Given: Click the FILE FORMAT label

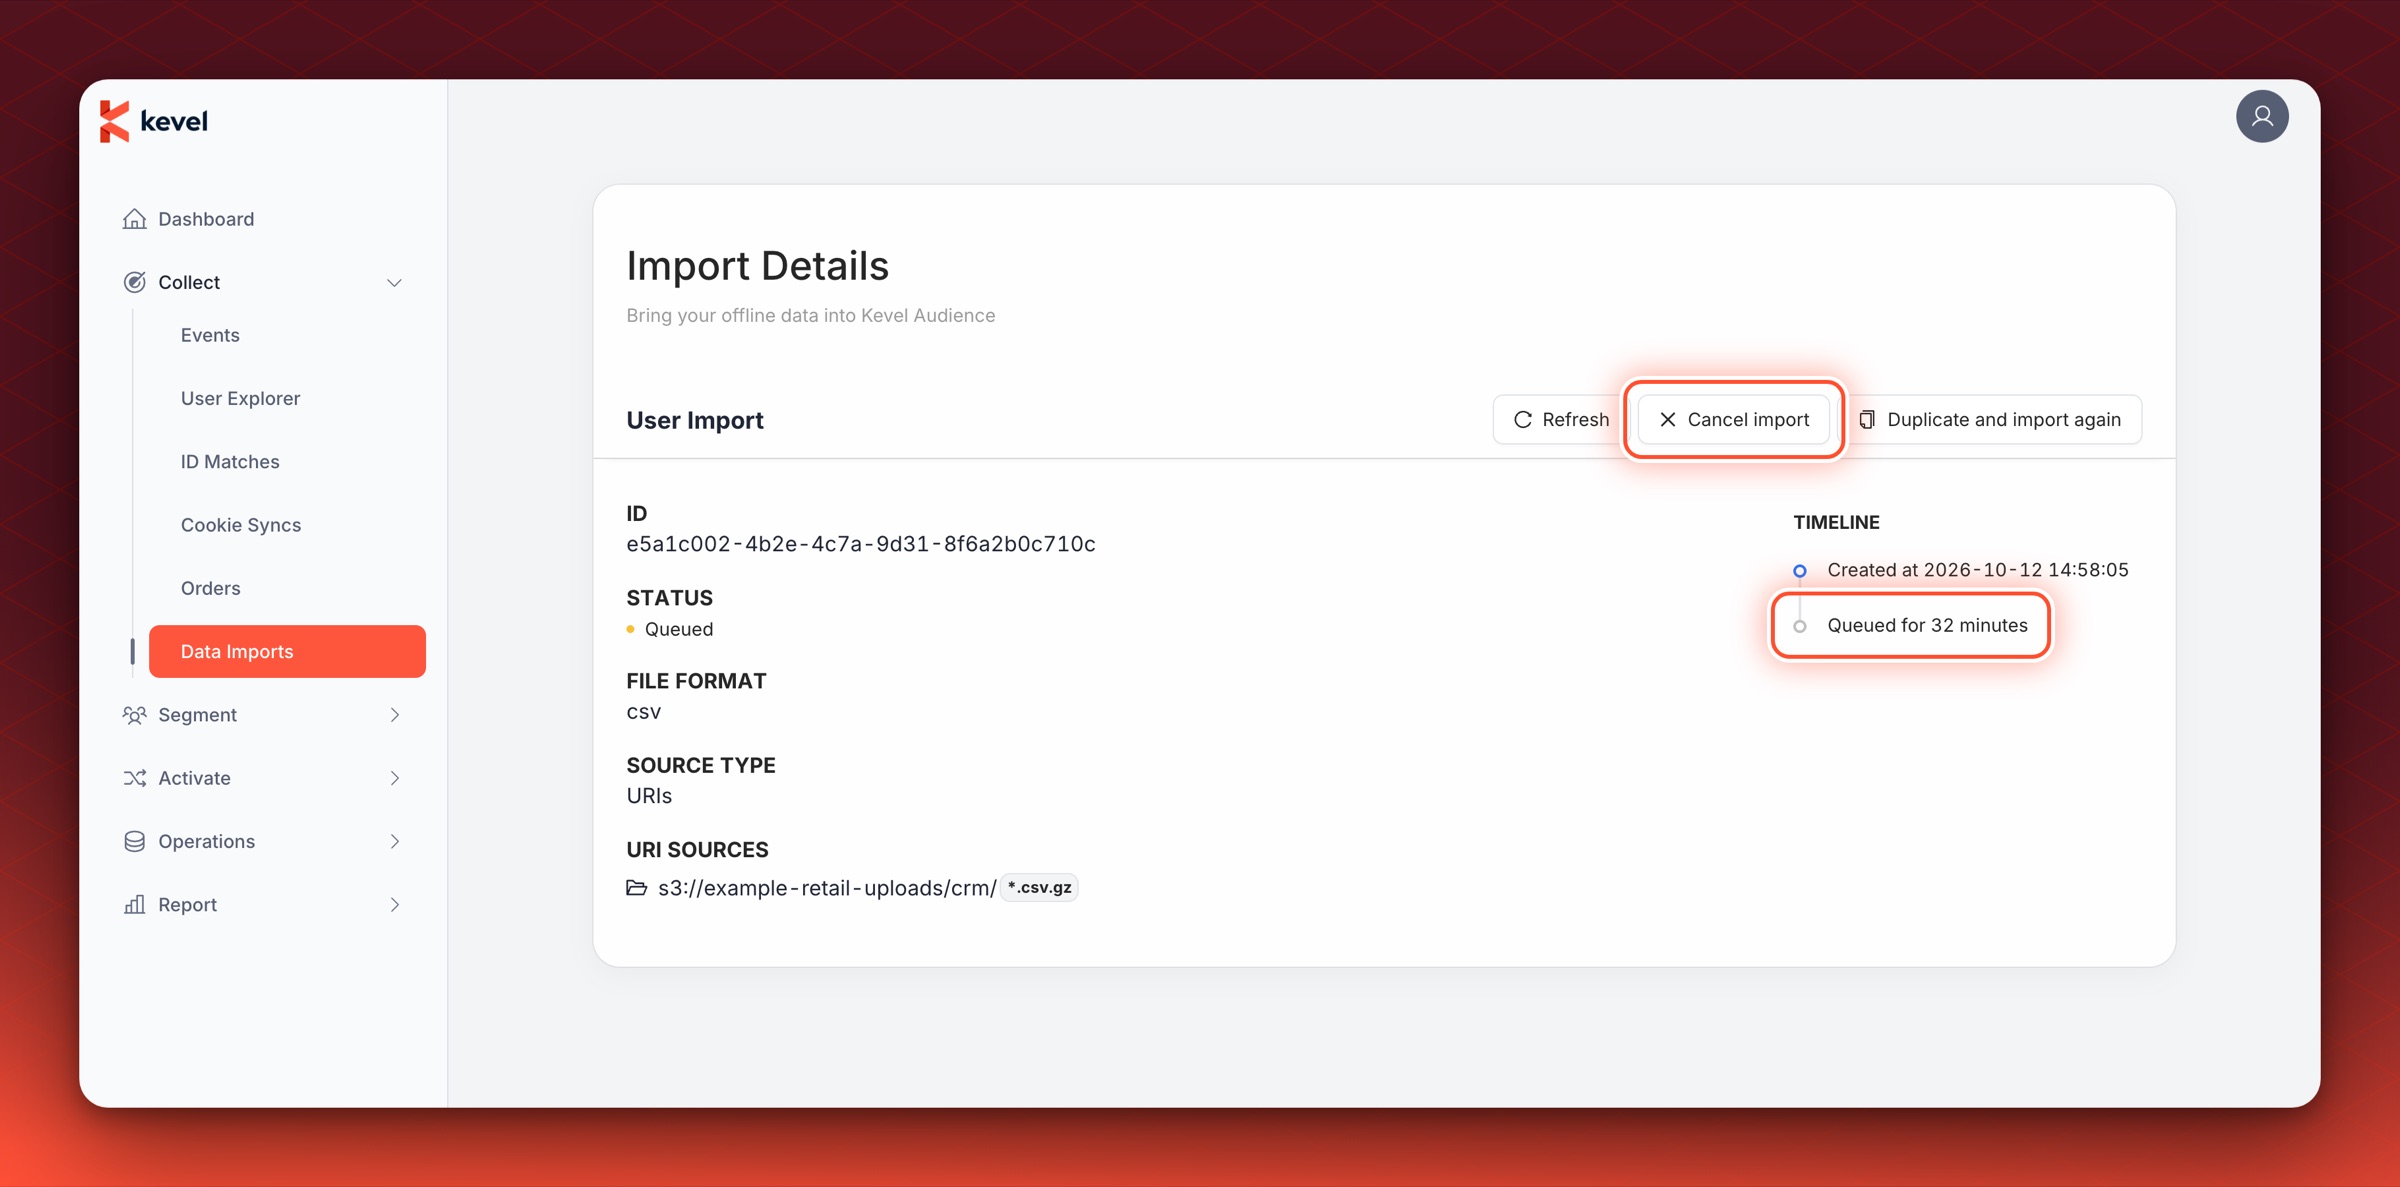Looking at the screenshot, I should pos(696,681).
